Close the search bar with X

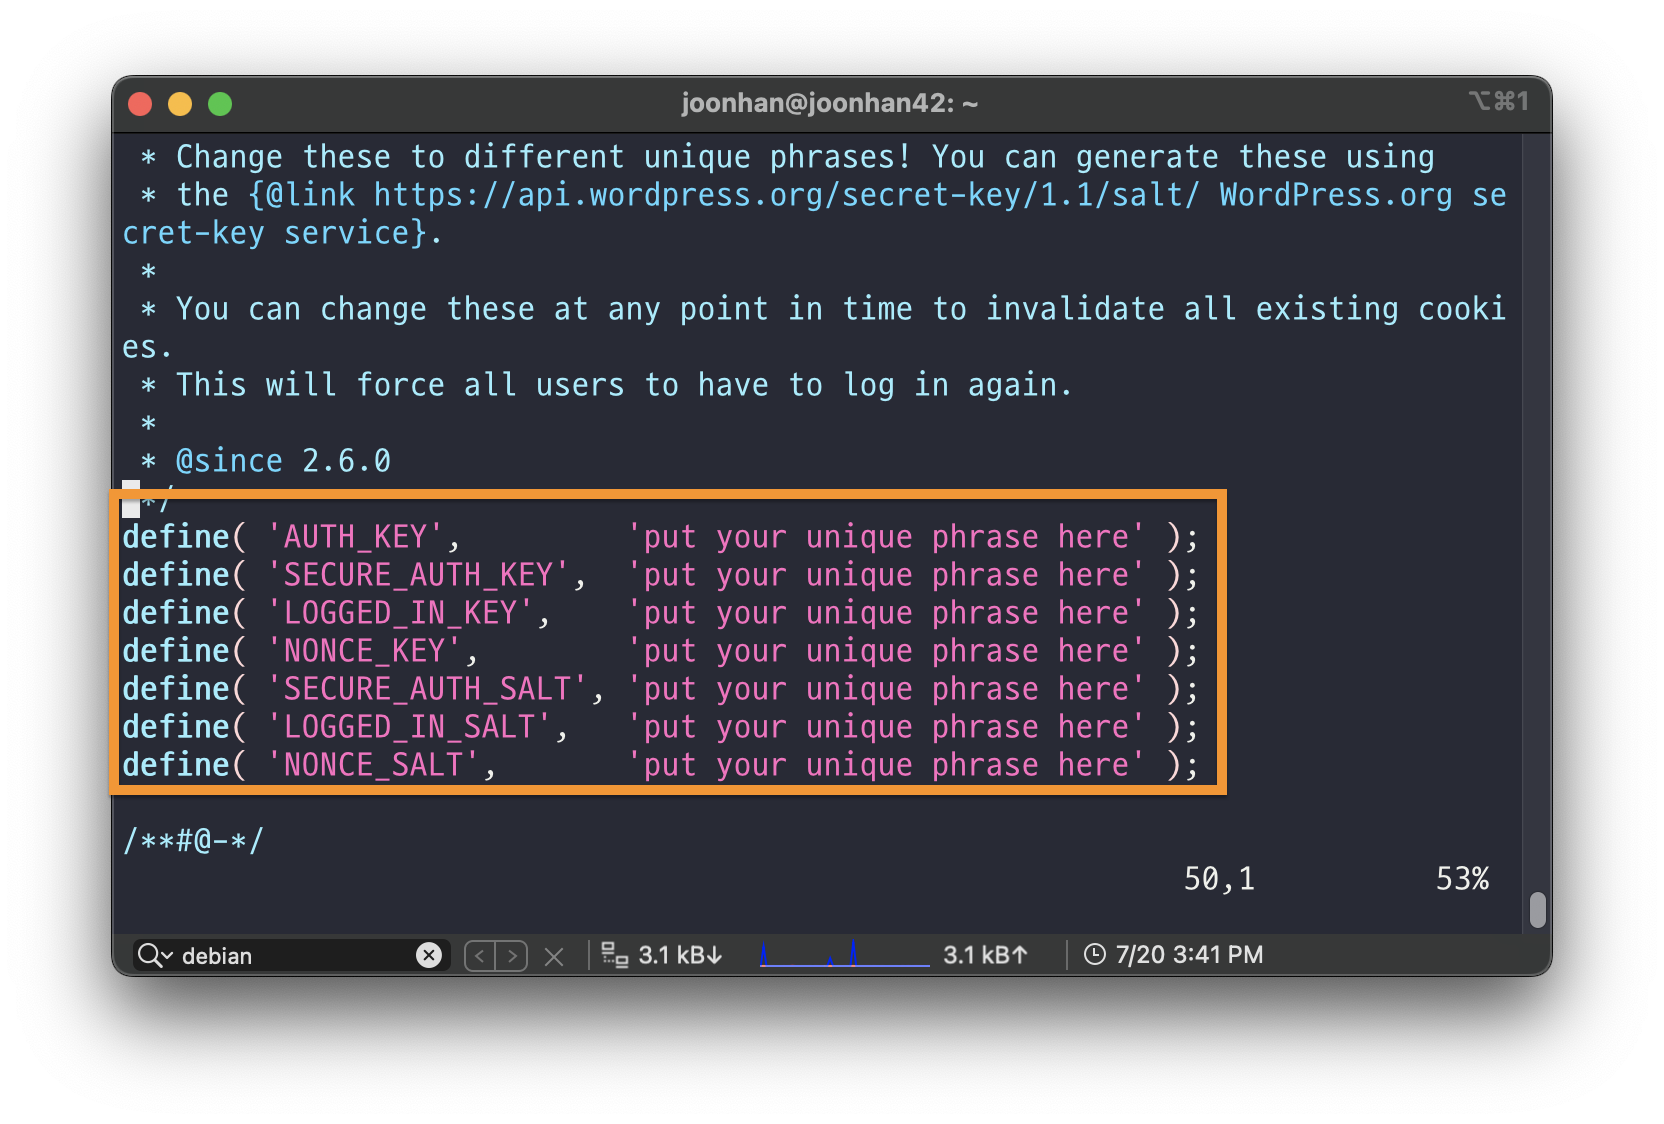(554, 957)
